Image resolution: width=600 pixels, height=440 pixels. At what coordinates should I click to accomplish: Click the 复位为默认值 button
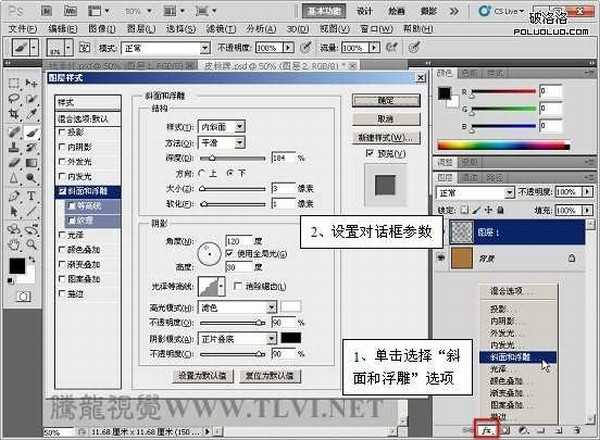[270, 376]
